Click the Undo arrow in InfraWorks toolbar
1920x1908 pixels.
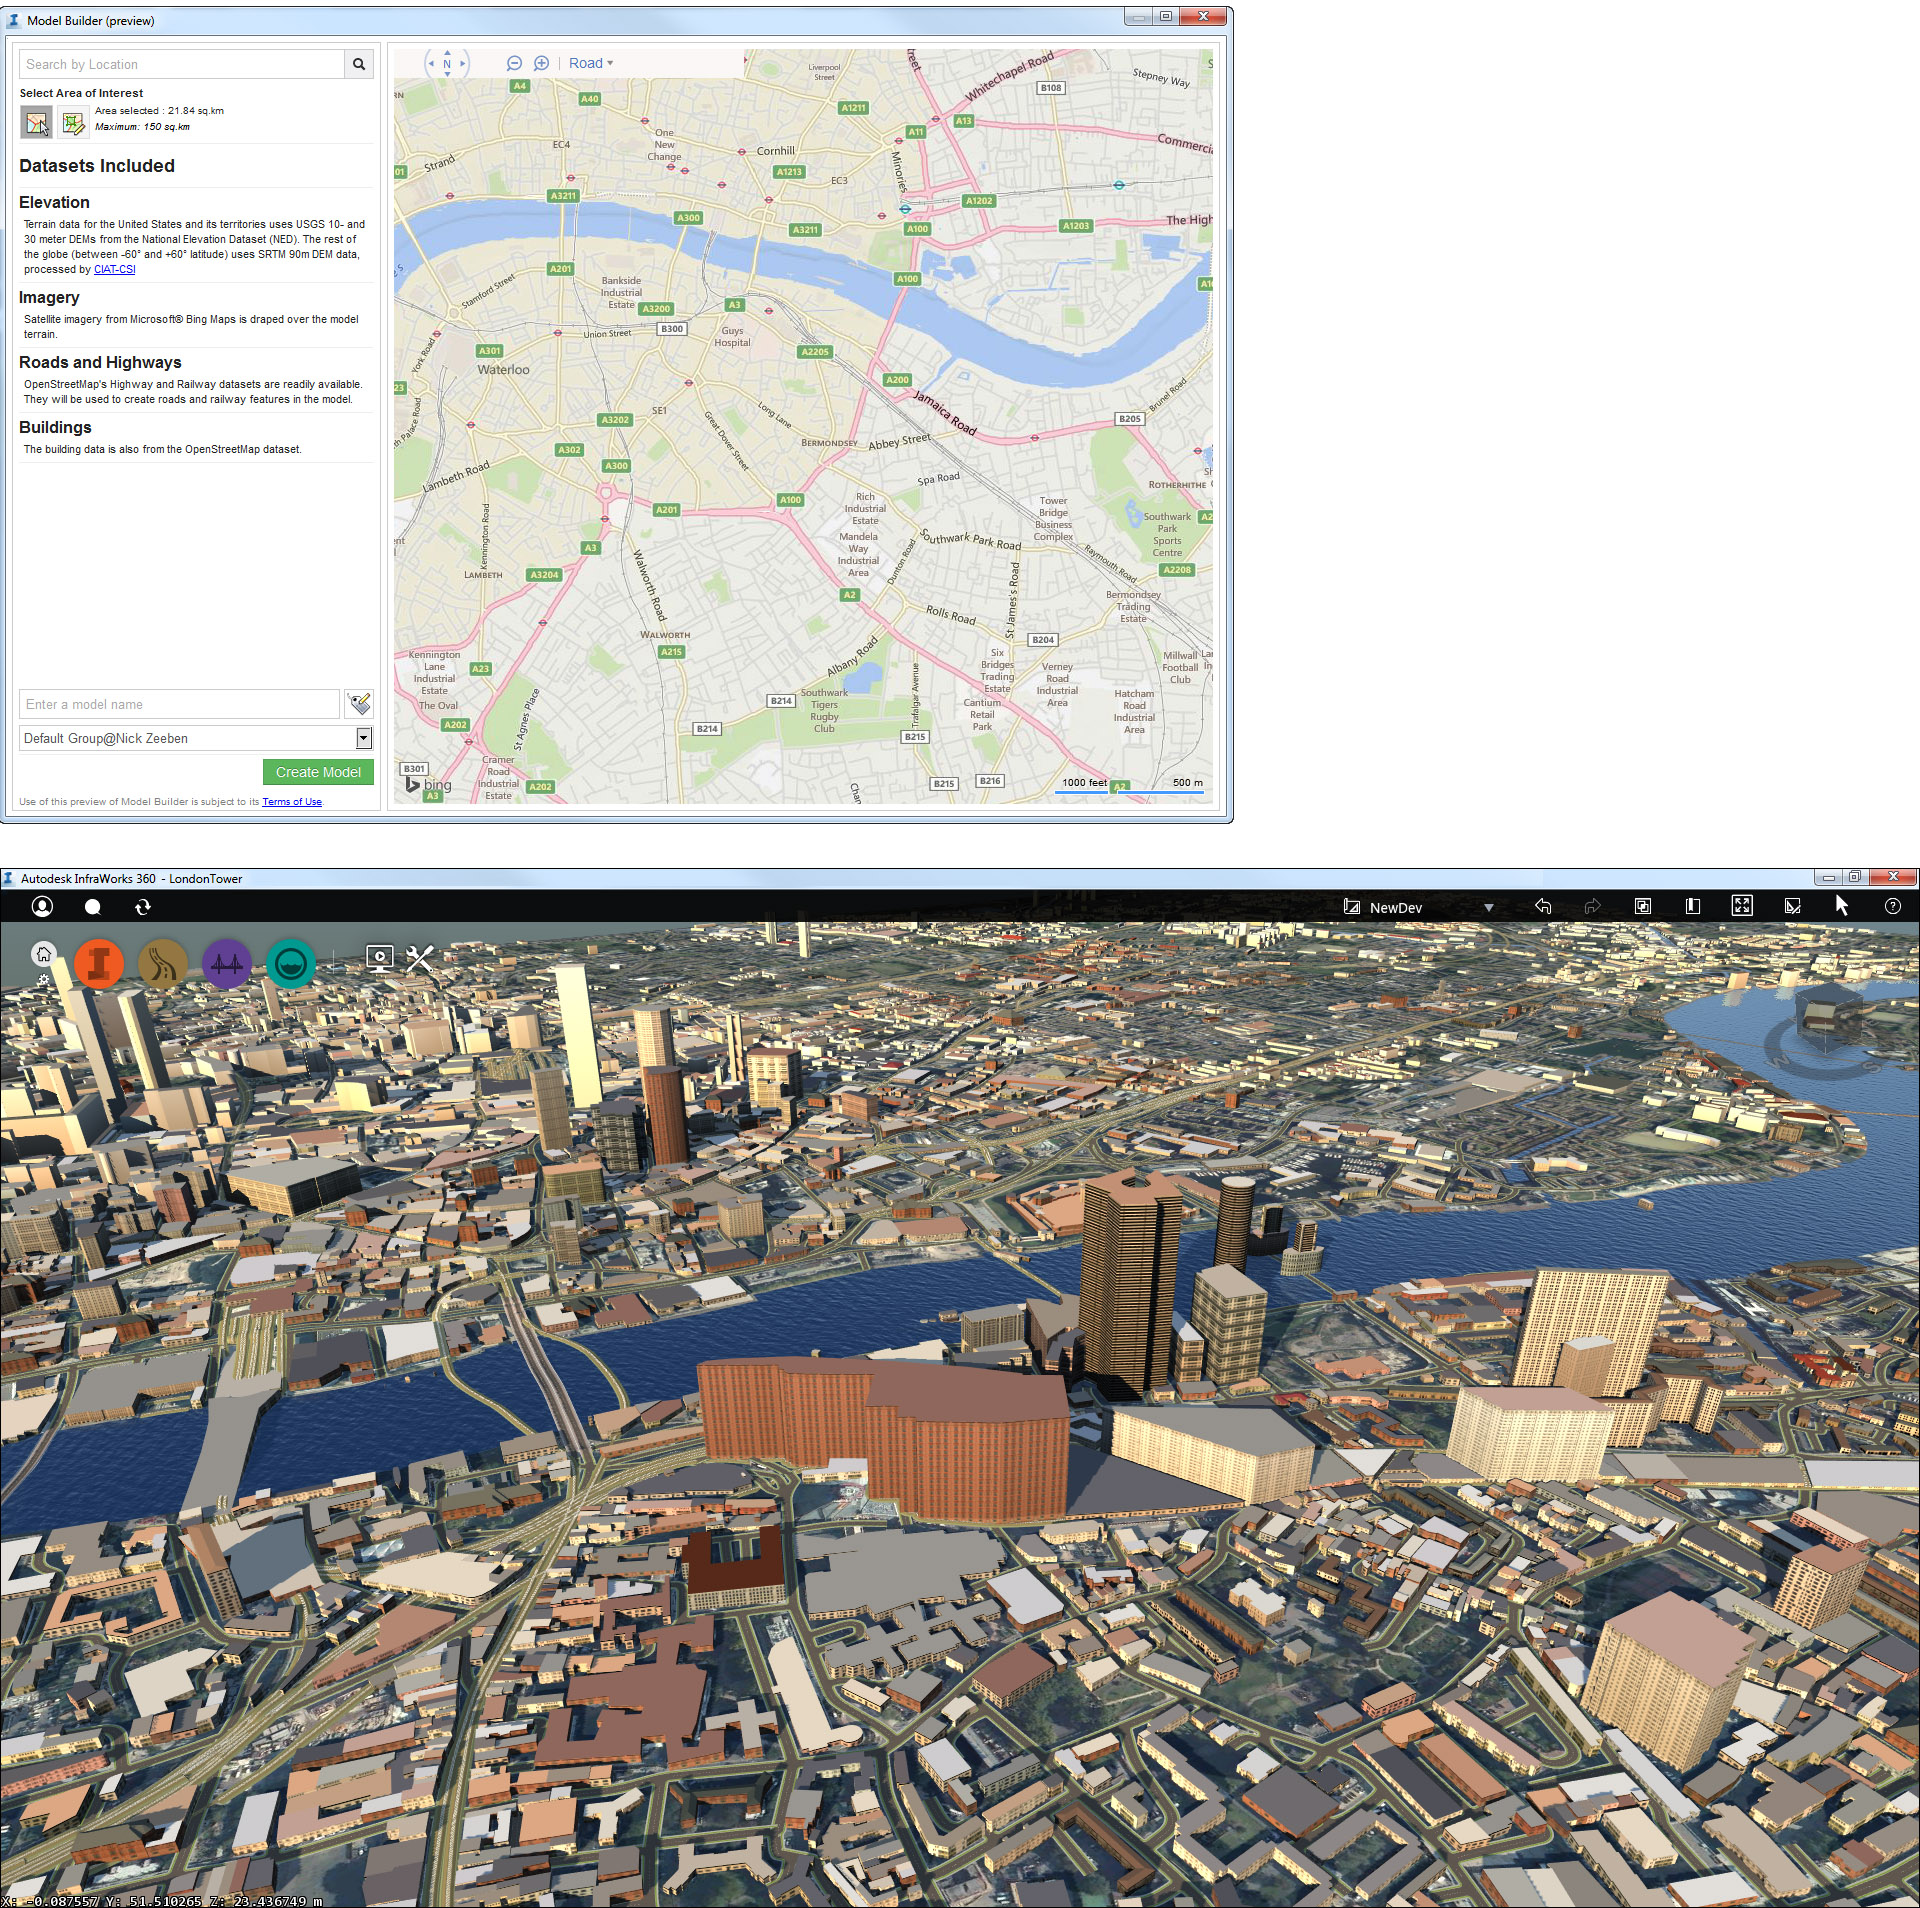(x=1543, y=906)
